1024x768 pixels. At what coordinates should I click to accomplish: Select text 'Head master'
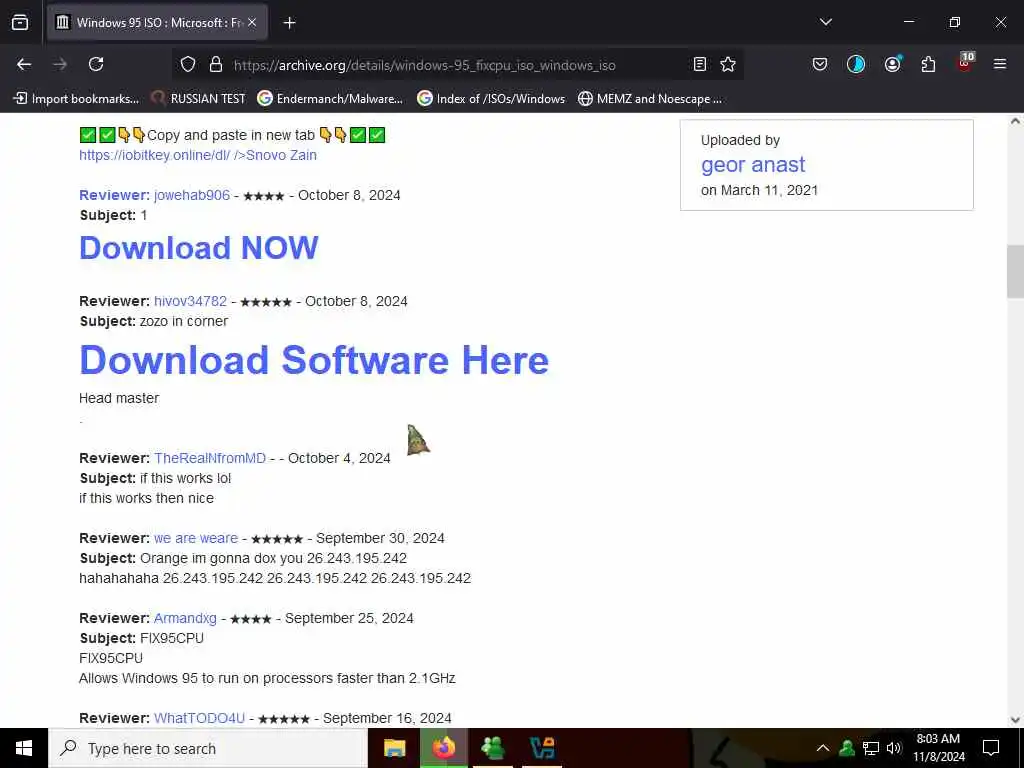119,398
